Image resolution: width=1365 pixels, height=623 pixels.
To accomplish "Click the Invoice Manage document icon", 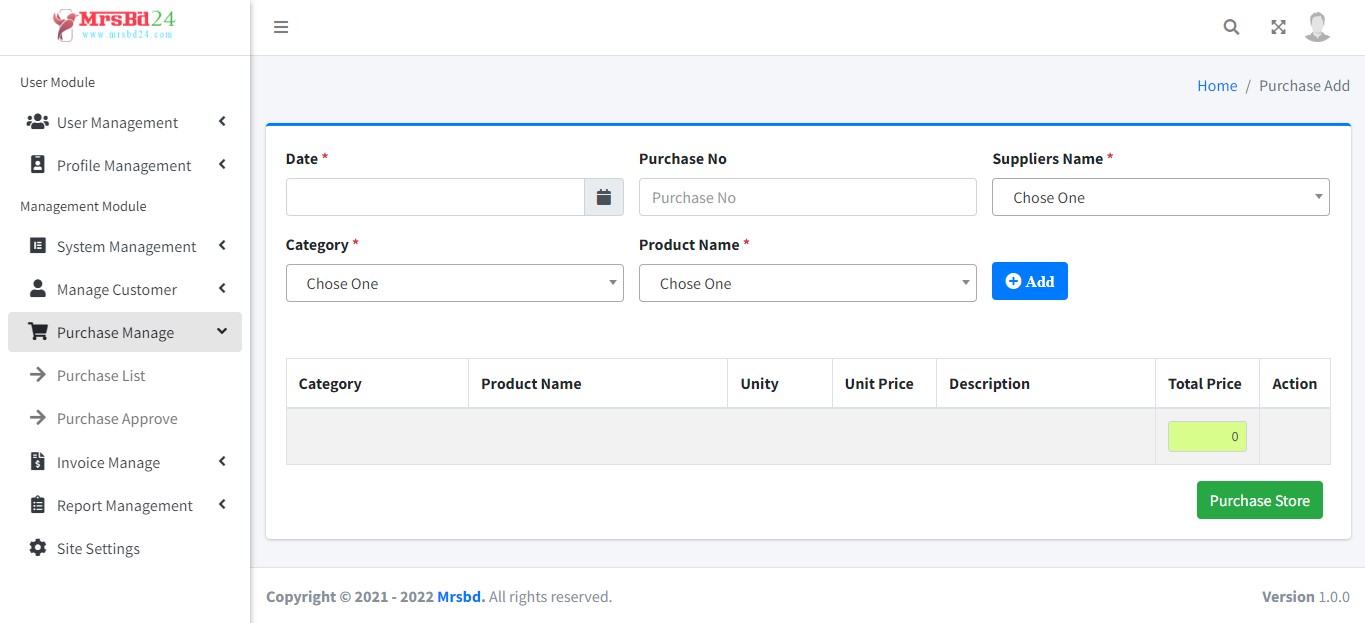I will pos(38,462).
